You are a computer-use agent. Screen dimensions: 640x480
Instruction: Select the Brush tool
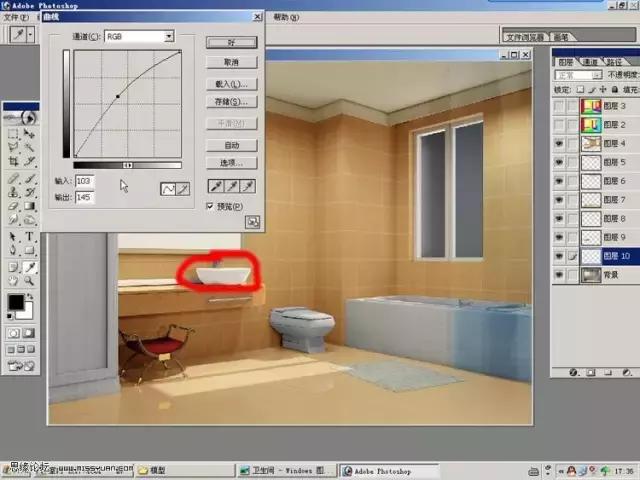29,178
